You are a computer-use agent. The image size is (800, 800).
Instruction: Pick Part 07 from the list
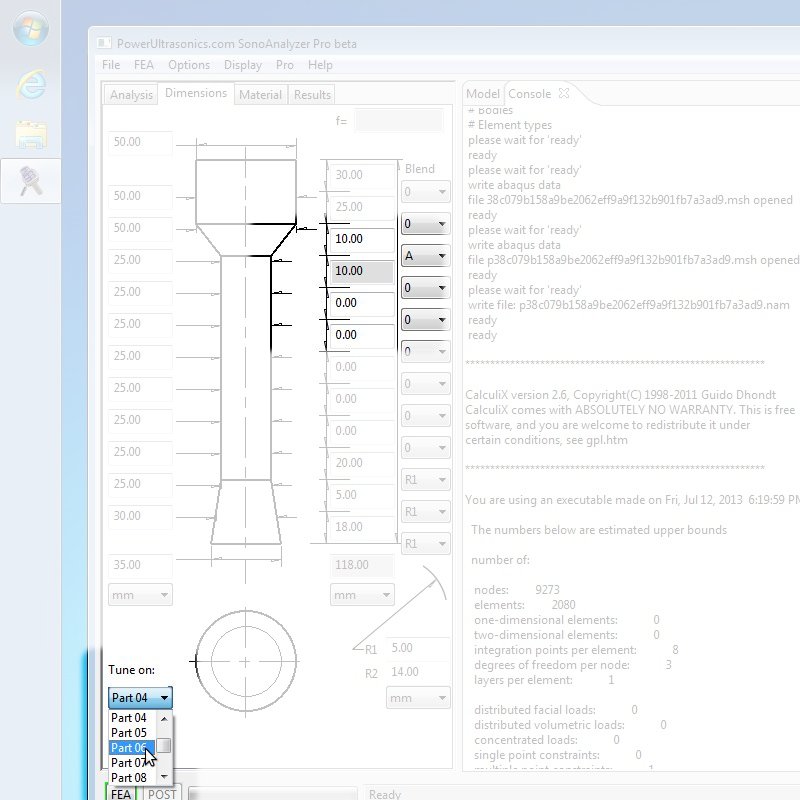point(132,763)
